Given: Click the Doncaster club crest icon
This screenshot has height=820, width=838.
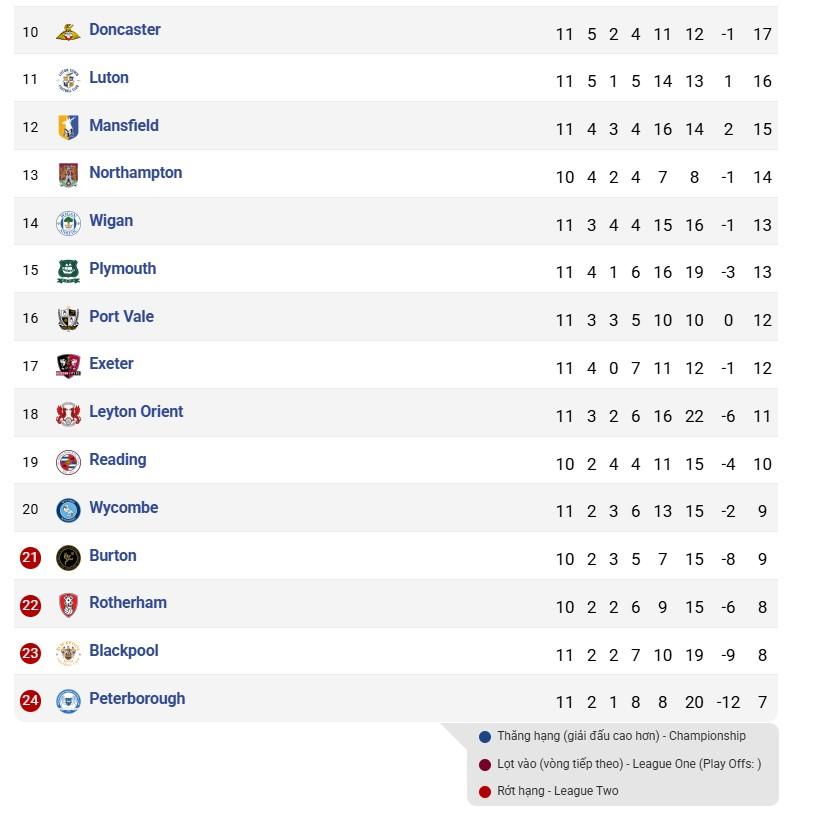Looking at the screenshot, I should tap(68, 32).
